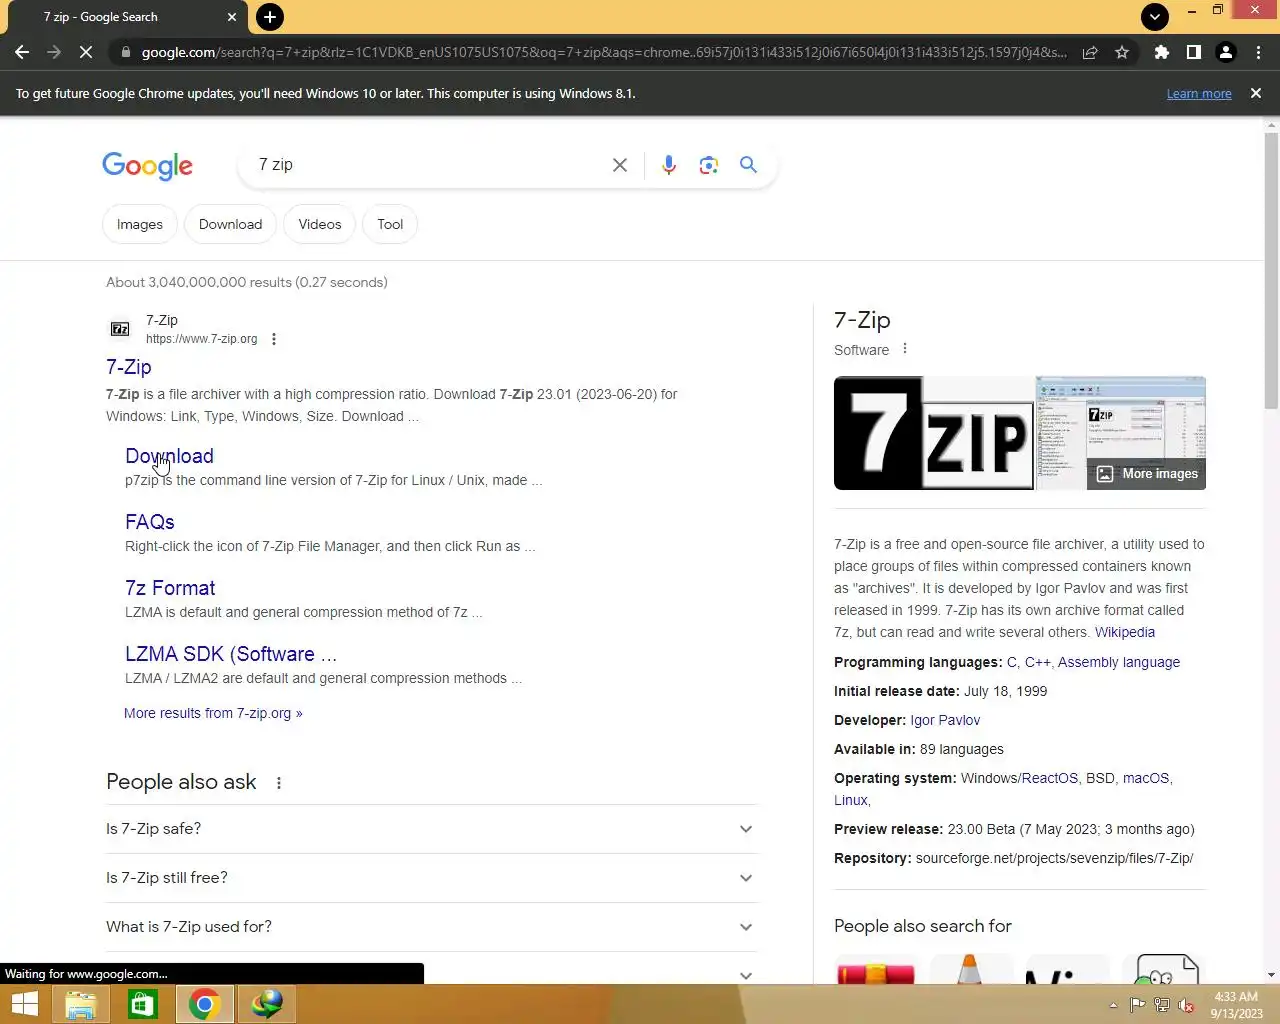Close the 7 zip Google Search tab
Viewport: 1280px width, 1024px height.
(232, 17)
